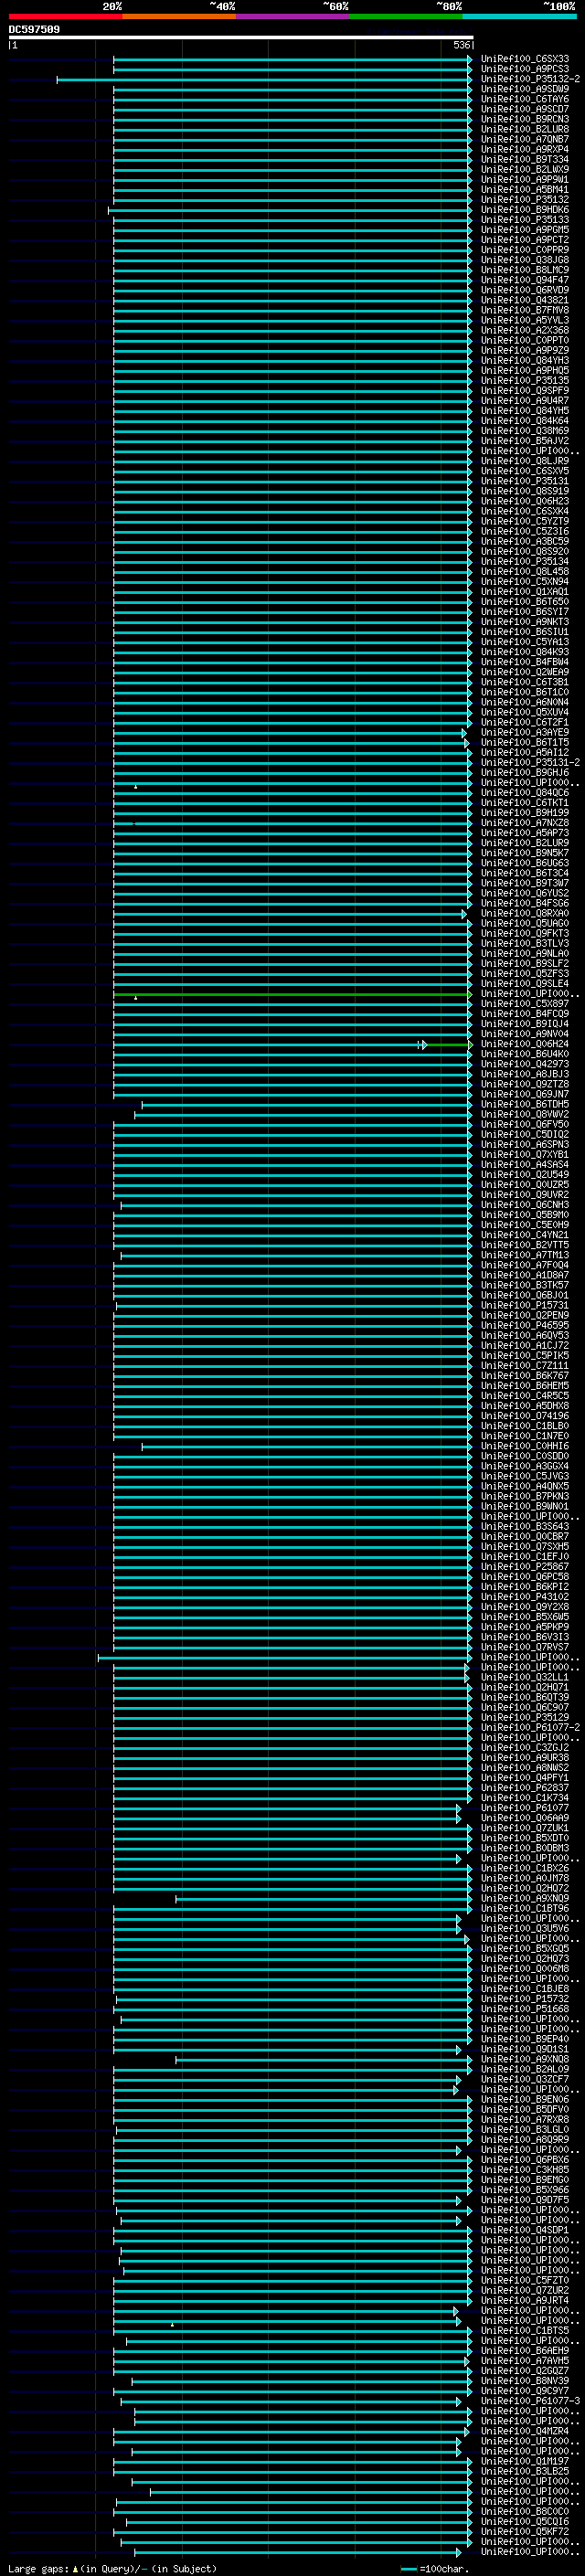Viewport: 585px width, 2576px height.
Task: Click alignment bar for UniRef100_P35132-2
Action: tap(264, 79)
